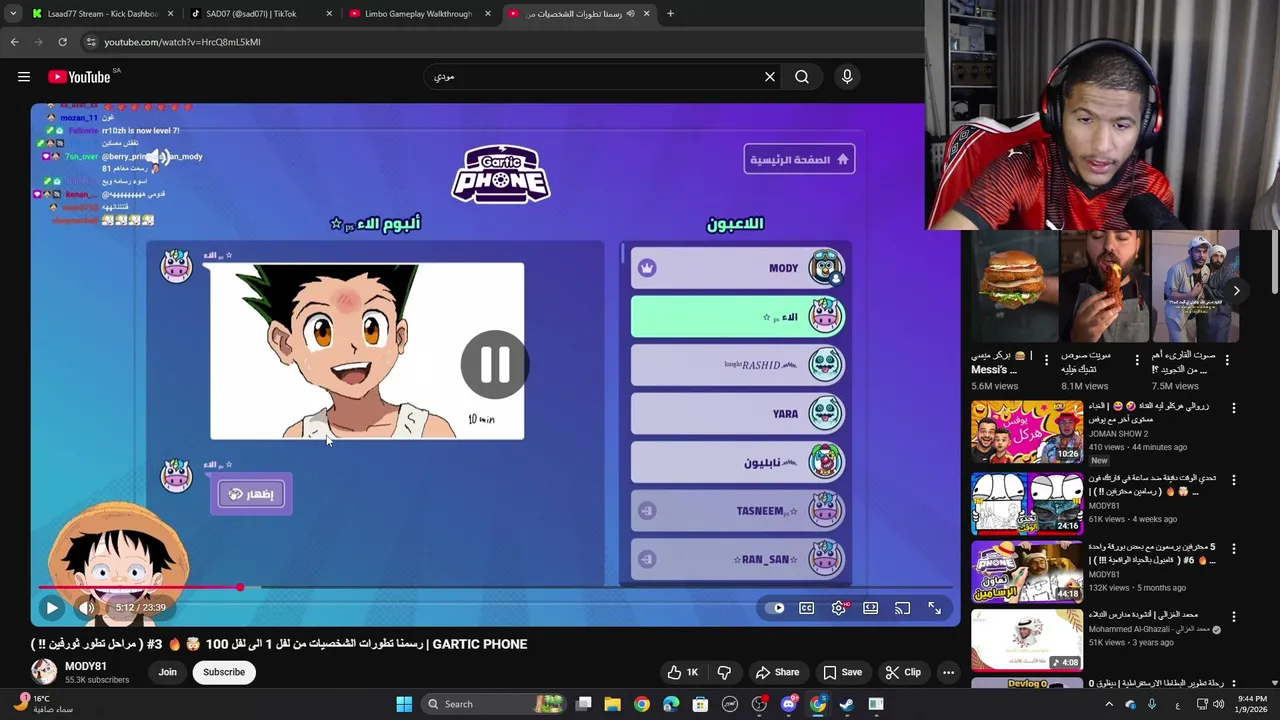Open options for 24:16 MODY81 video

[x=1233, y=480]
